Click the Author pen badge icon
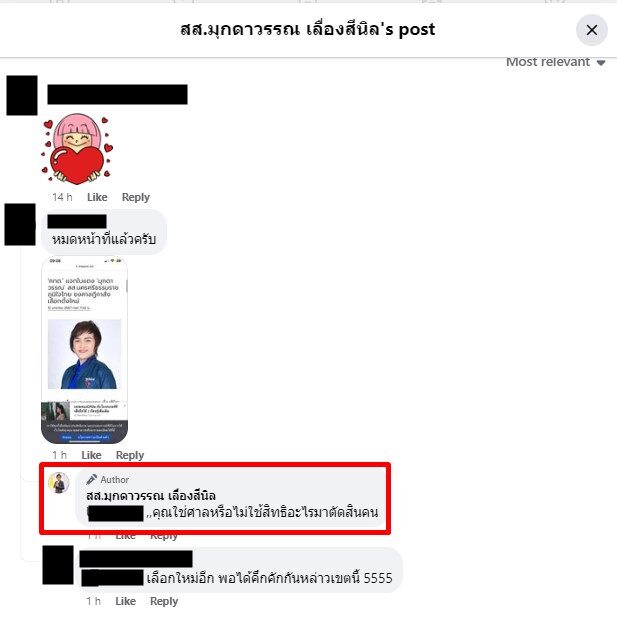Viewport: 617px width, 617px height. (91, 479)
